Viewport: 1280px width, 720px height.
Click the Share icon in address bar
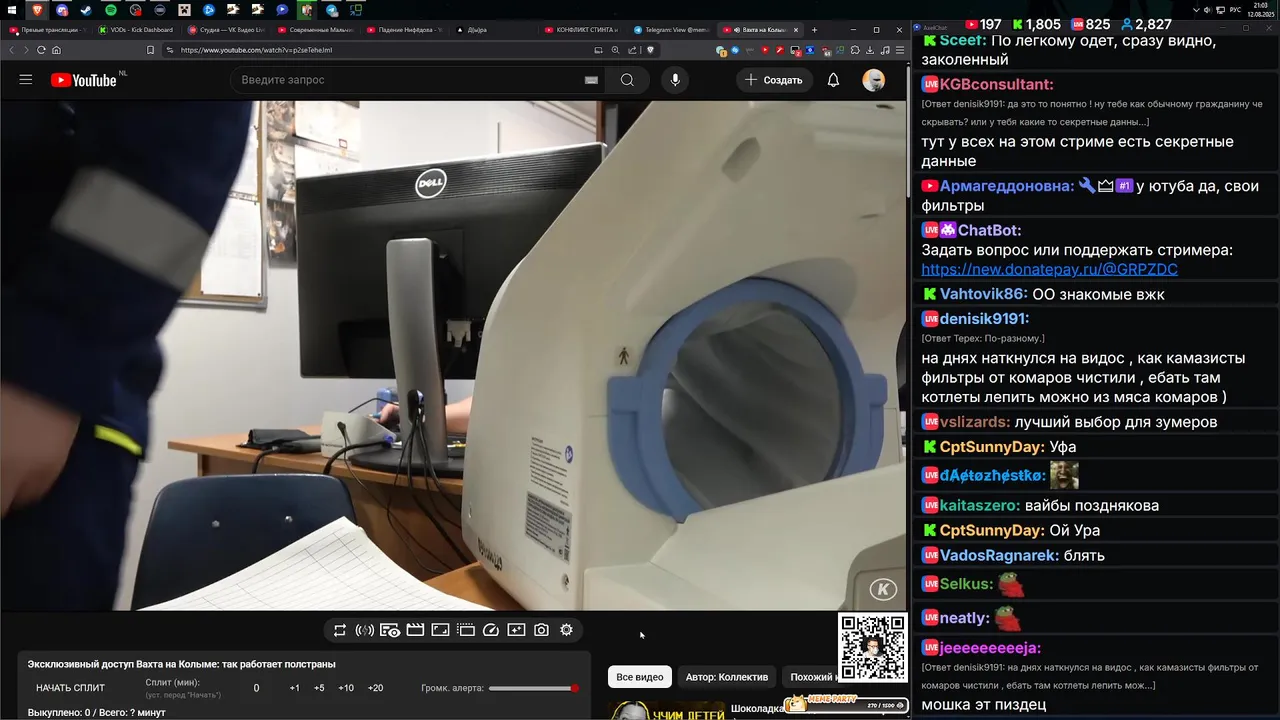pyautogui.click(x=632, y=50)
